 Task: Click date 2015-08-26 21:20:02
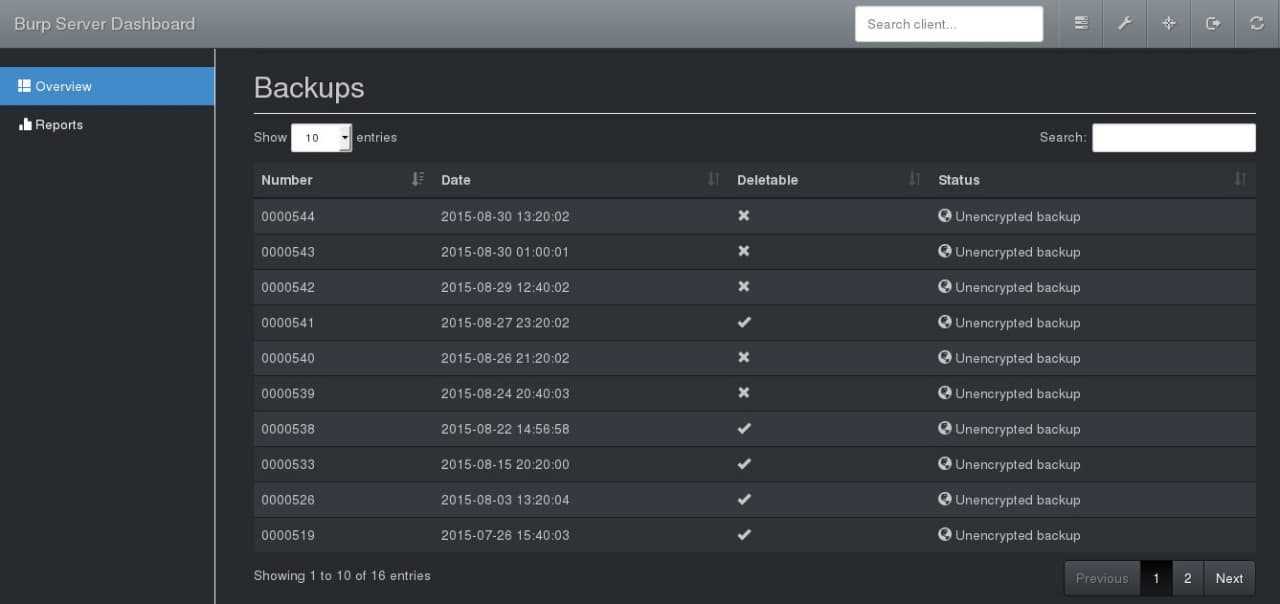505,358
